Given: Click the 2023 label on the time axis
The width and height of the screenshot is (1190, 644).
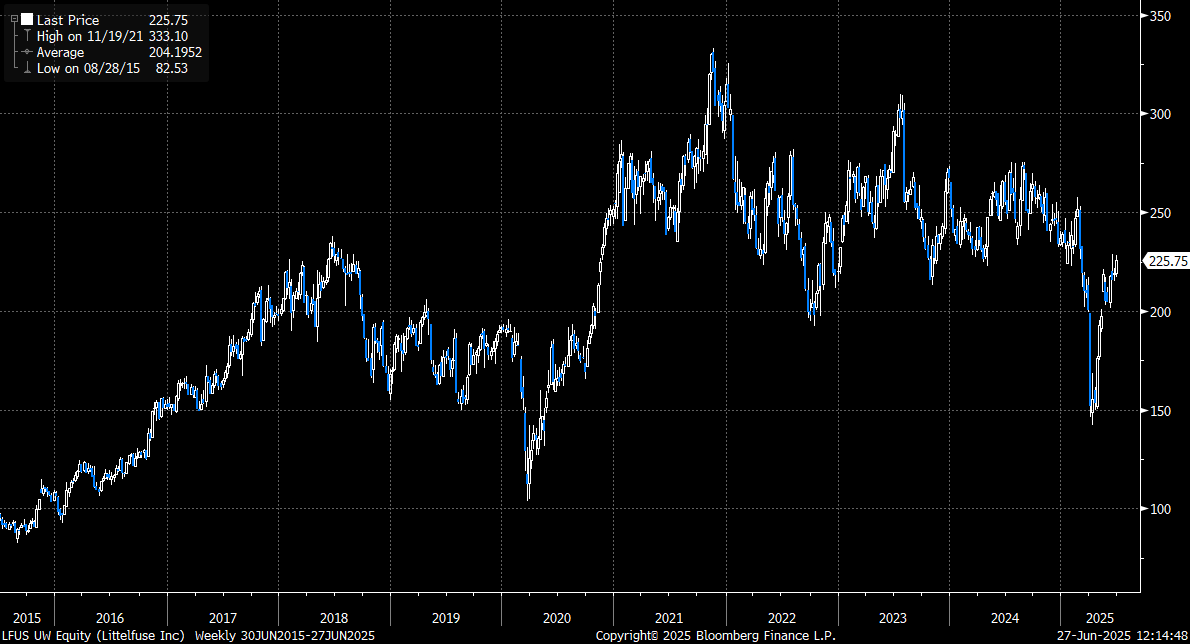Looking at the screenshot, I should tap(893, 618).
